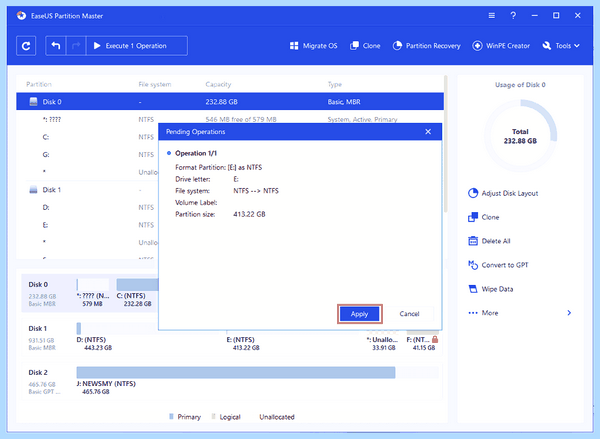
Task: Expand the Tools dropdown menu
Action: click(561, 46)
